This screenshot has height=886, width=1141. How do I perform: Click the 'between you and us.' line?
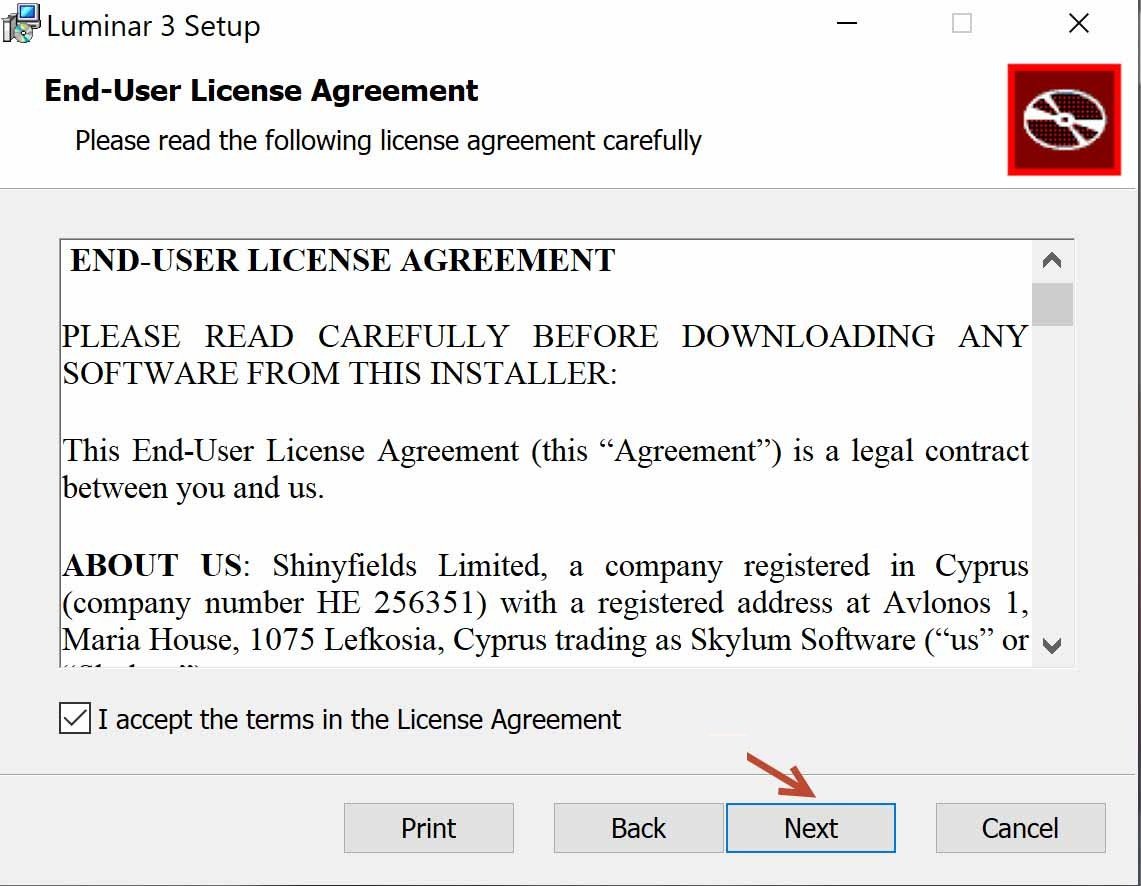193,488
